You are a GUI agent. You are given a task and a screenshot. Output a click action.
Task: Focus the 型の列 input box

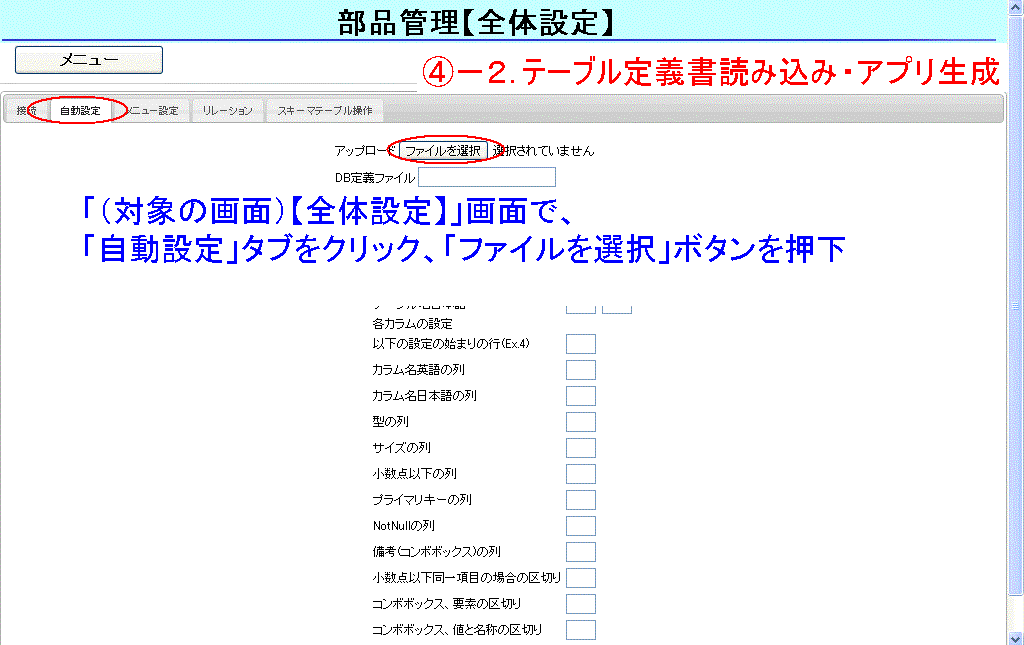(x=580, y=423)
